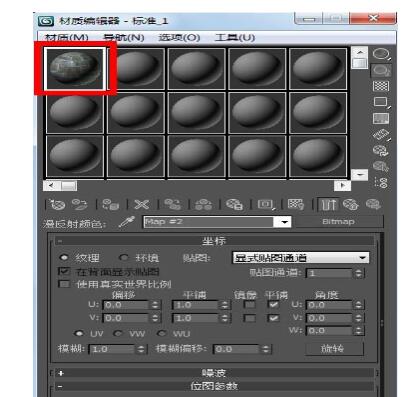Click the 偏移 U value field
Screen dimensions: 412x397
click(x=126, y=305)
